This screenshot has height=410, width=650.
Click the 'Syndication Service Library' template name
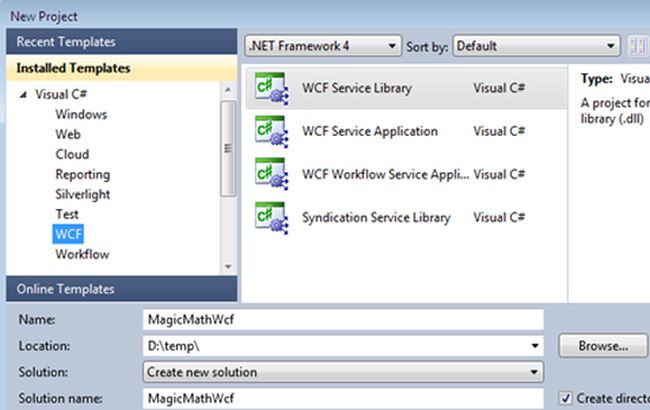point(376,218)
